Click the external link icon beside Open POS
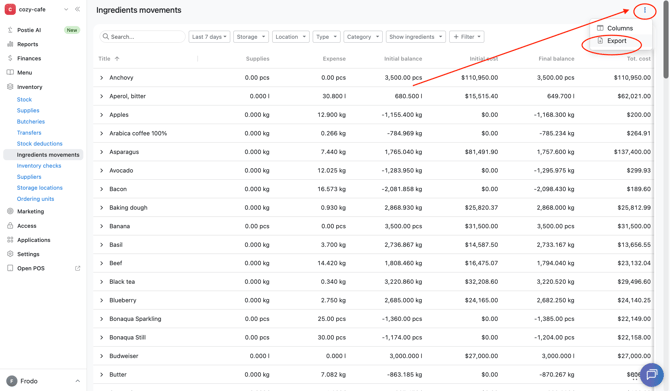Image resolution: width=670 pixels, height=391 pixels. (x=77, y=268)
